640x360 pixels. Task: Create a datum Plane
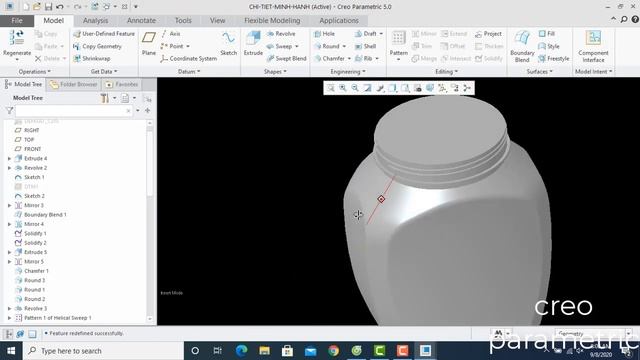pyautogui.click(x=149, y=43)
